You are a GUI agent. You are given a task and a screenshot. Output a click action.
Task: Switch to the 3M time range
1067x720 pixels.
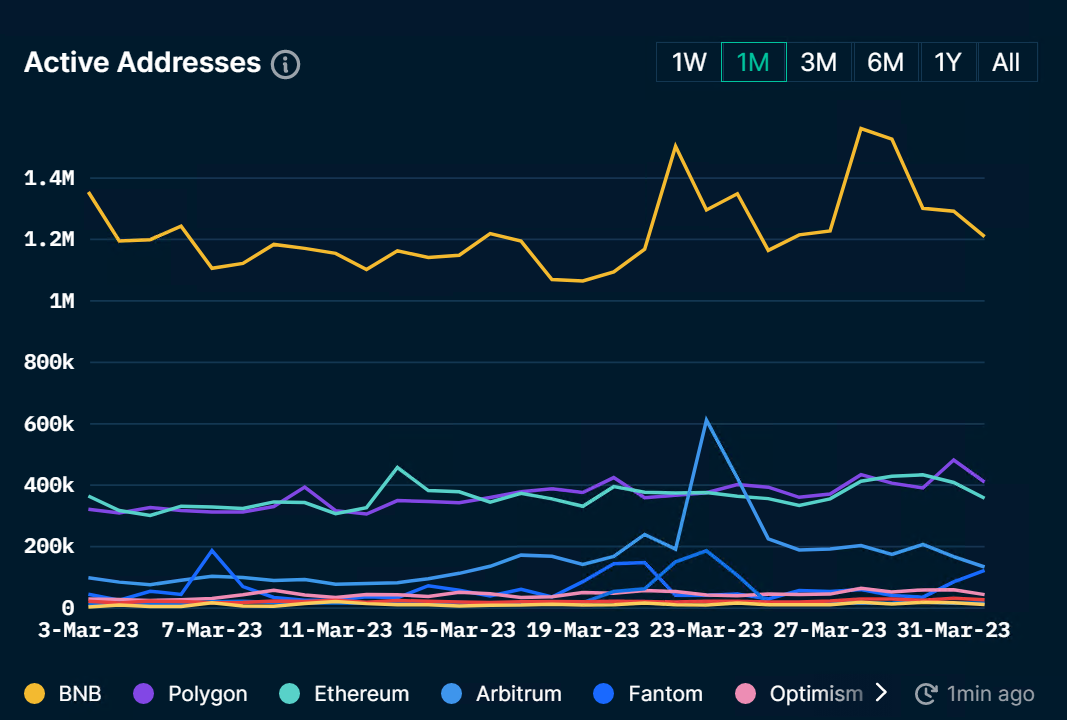[x=819, y=62]
